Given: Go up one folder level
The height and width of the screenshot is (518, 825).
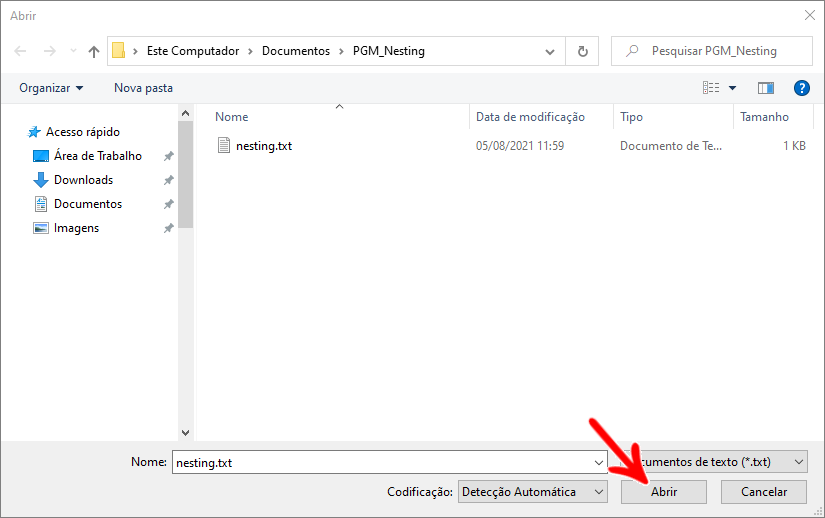Looking at the screenshot, I should coord(94,51).
